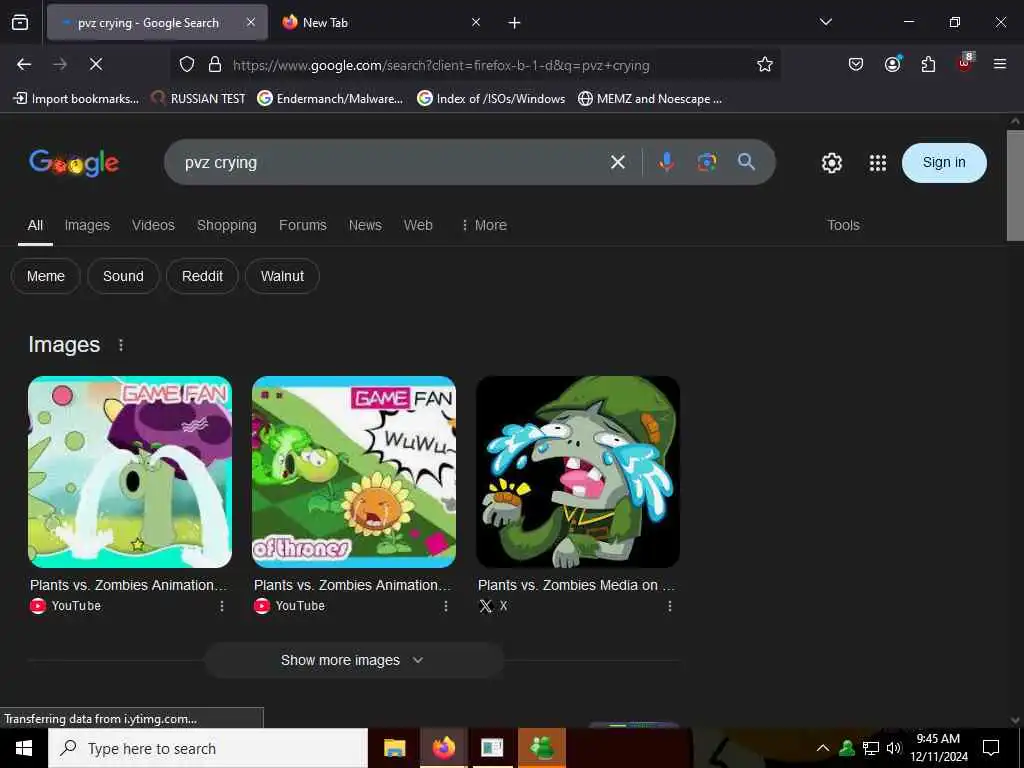Close the New Tab tab

point(476,22)
